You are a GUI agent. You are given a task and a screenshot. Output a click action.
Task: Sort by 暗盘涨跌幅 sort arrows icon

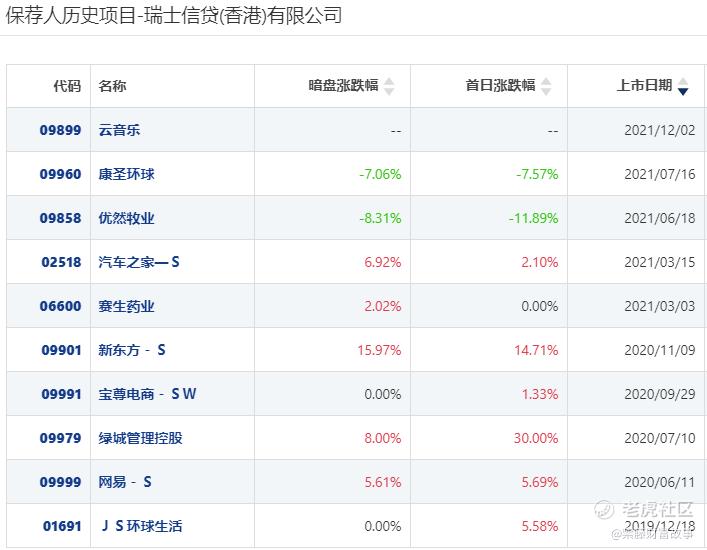tap(389, 87)
